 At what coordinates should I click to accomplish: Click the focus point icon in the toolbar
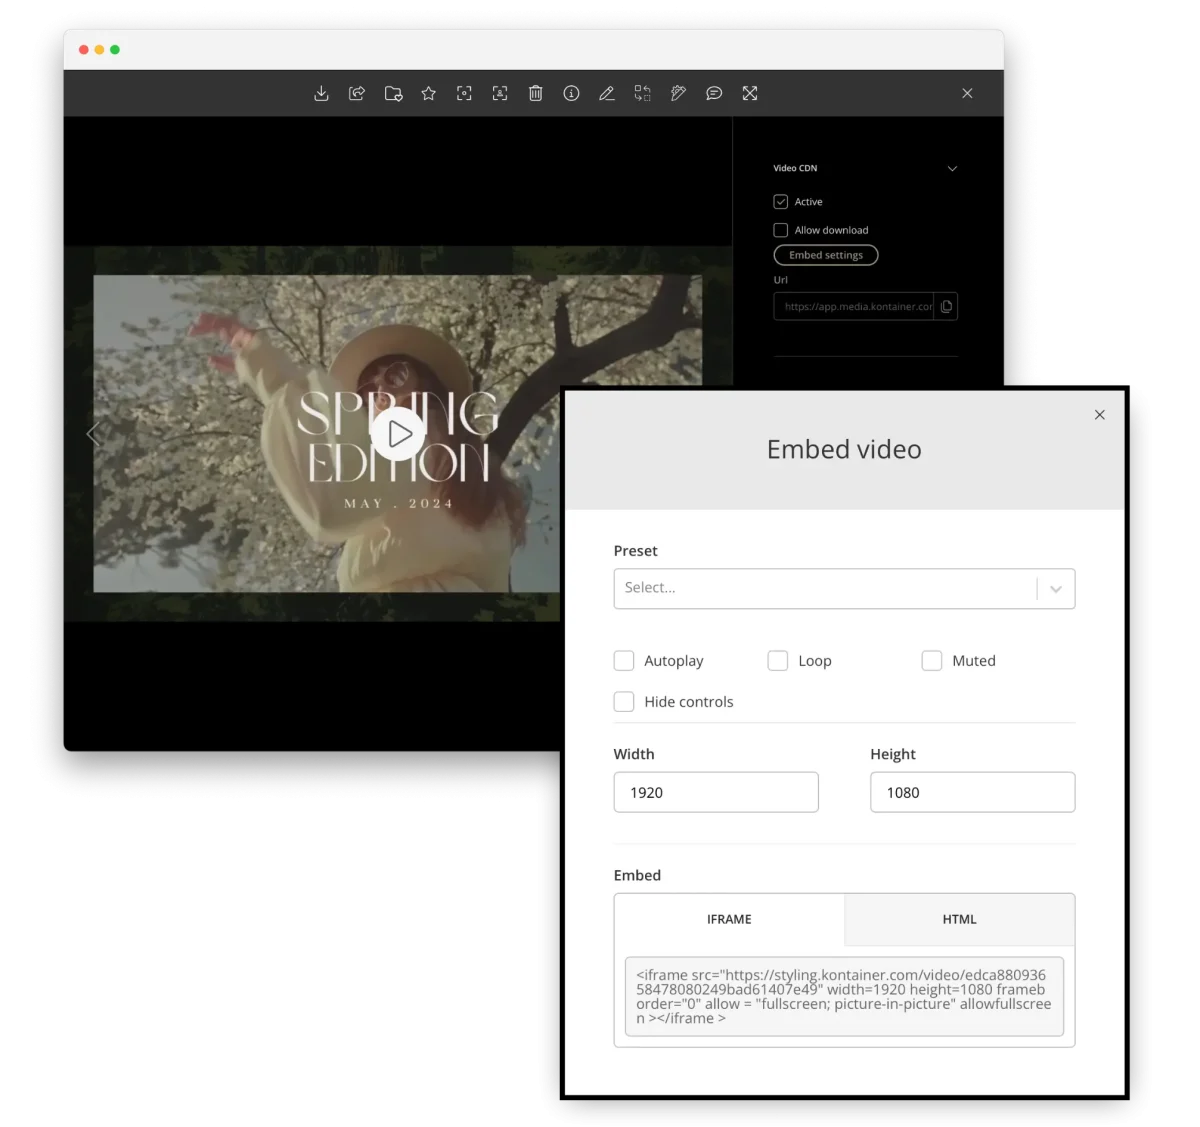[x=464, y=93]
